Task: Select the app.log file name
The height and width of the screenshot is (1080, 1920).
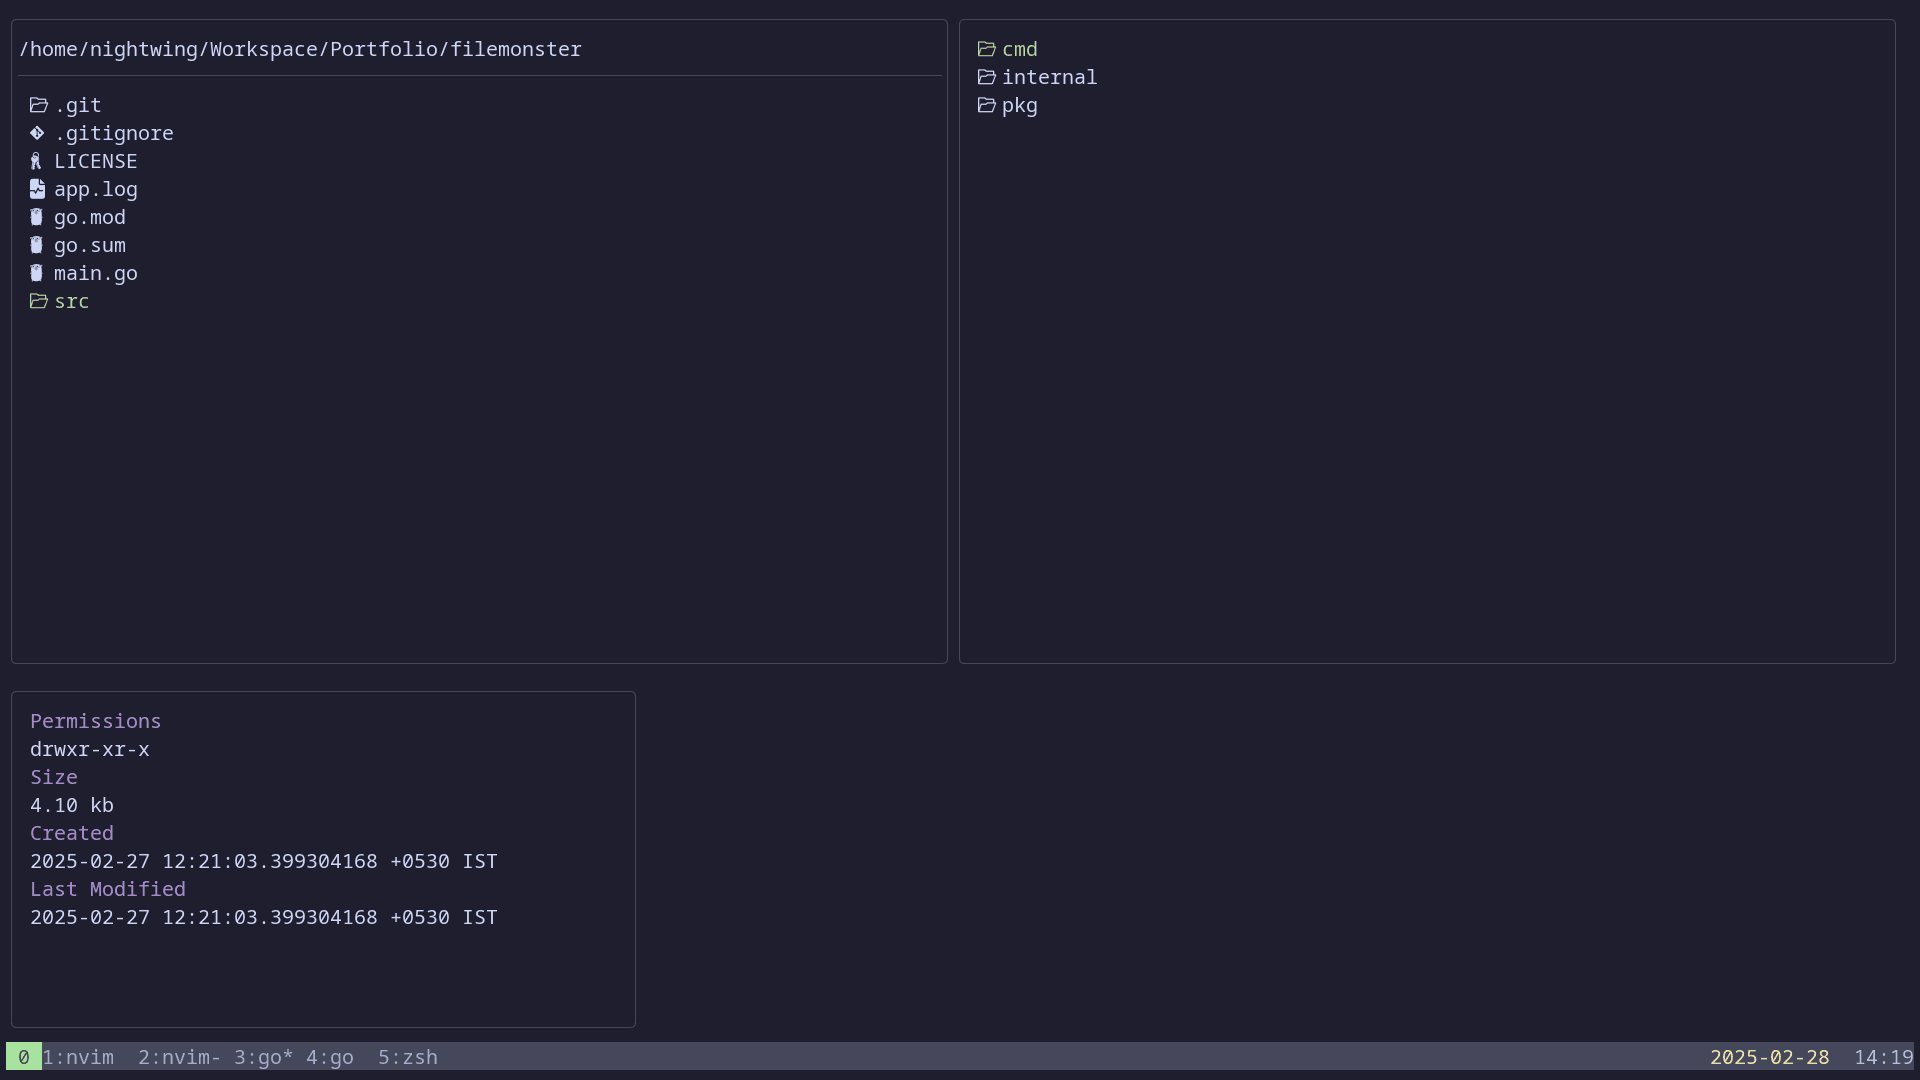Action: tap(96, 189)
